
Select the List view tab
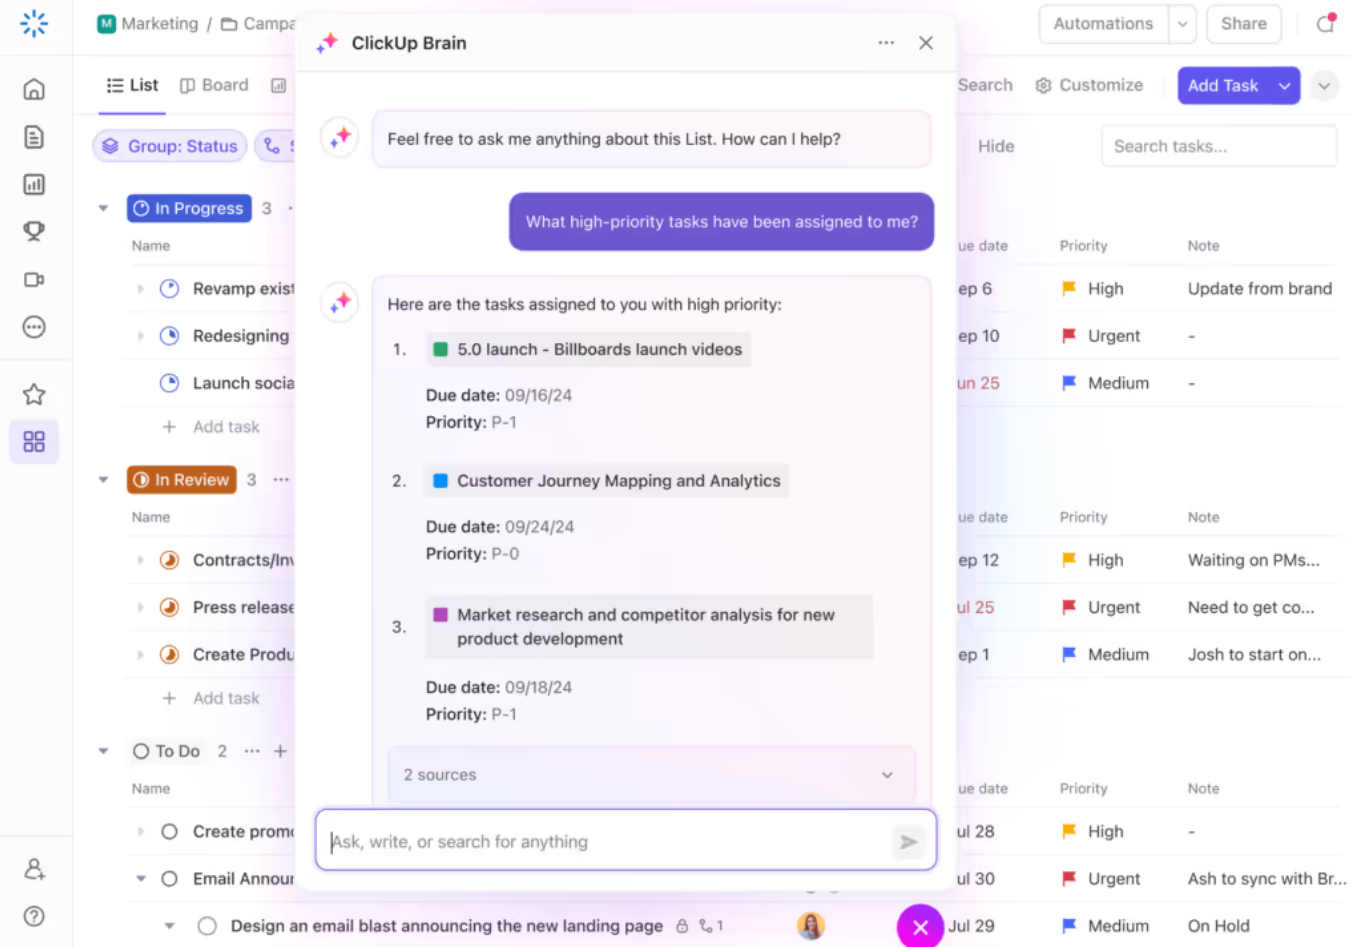pos(132,85)
